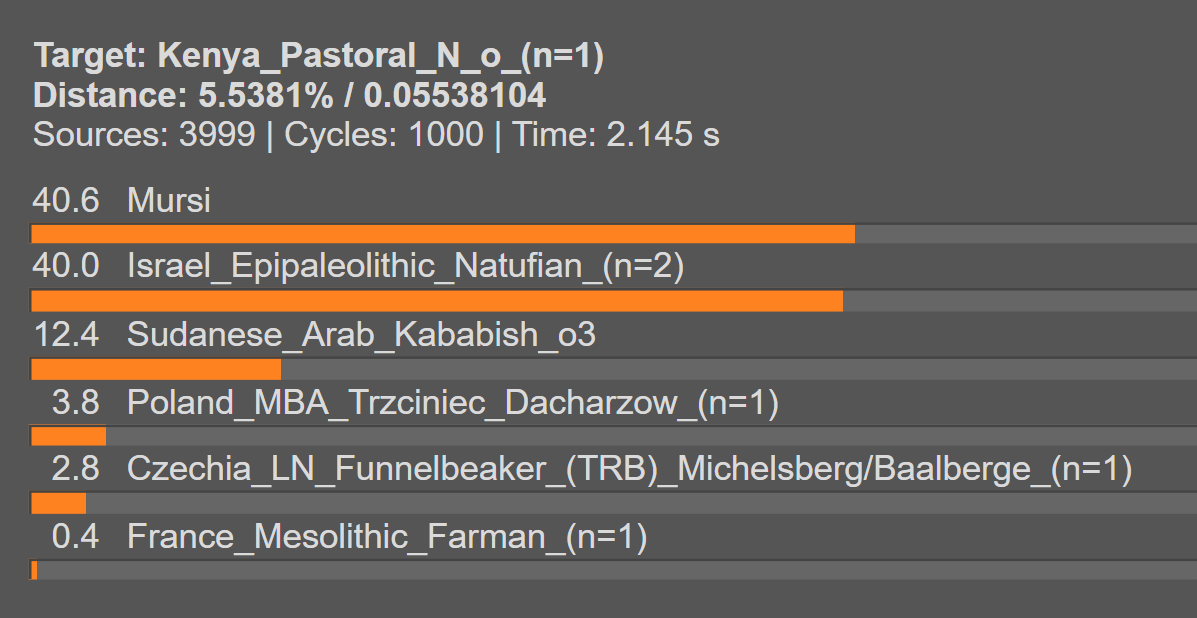
Task: Click the 2.8 percentage value
Action: [x=75, y=469]
